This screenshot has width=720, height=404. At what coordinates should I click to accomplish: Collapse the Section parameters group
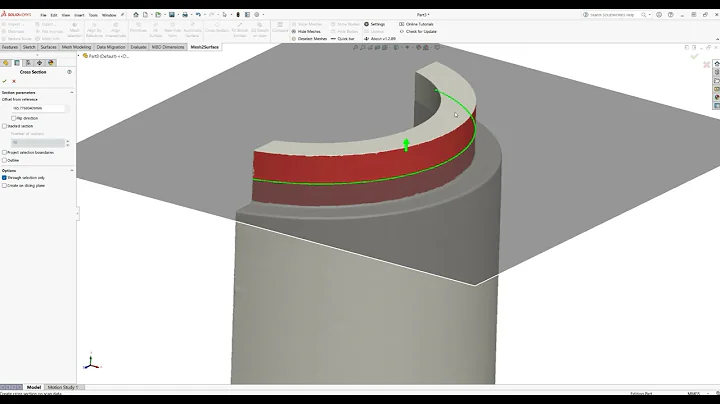click(x=72, y=93)
